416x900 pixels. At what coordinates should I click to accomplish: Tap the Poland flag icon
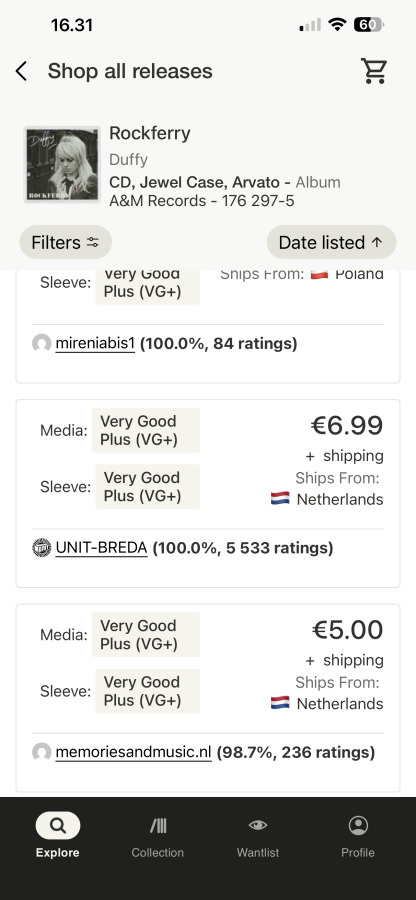point(319,274)
